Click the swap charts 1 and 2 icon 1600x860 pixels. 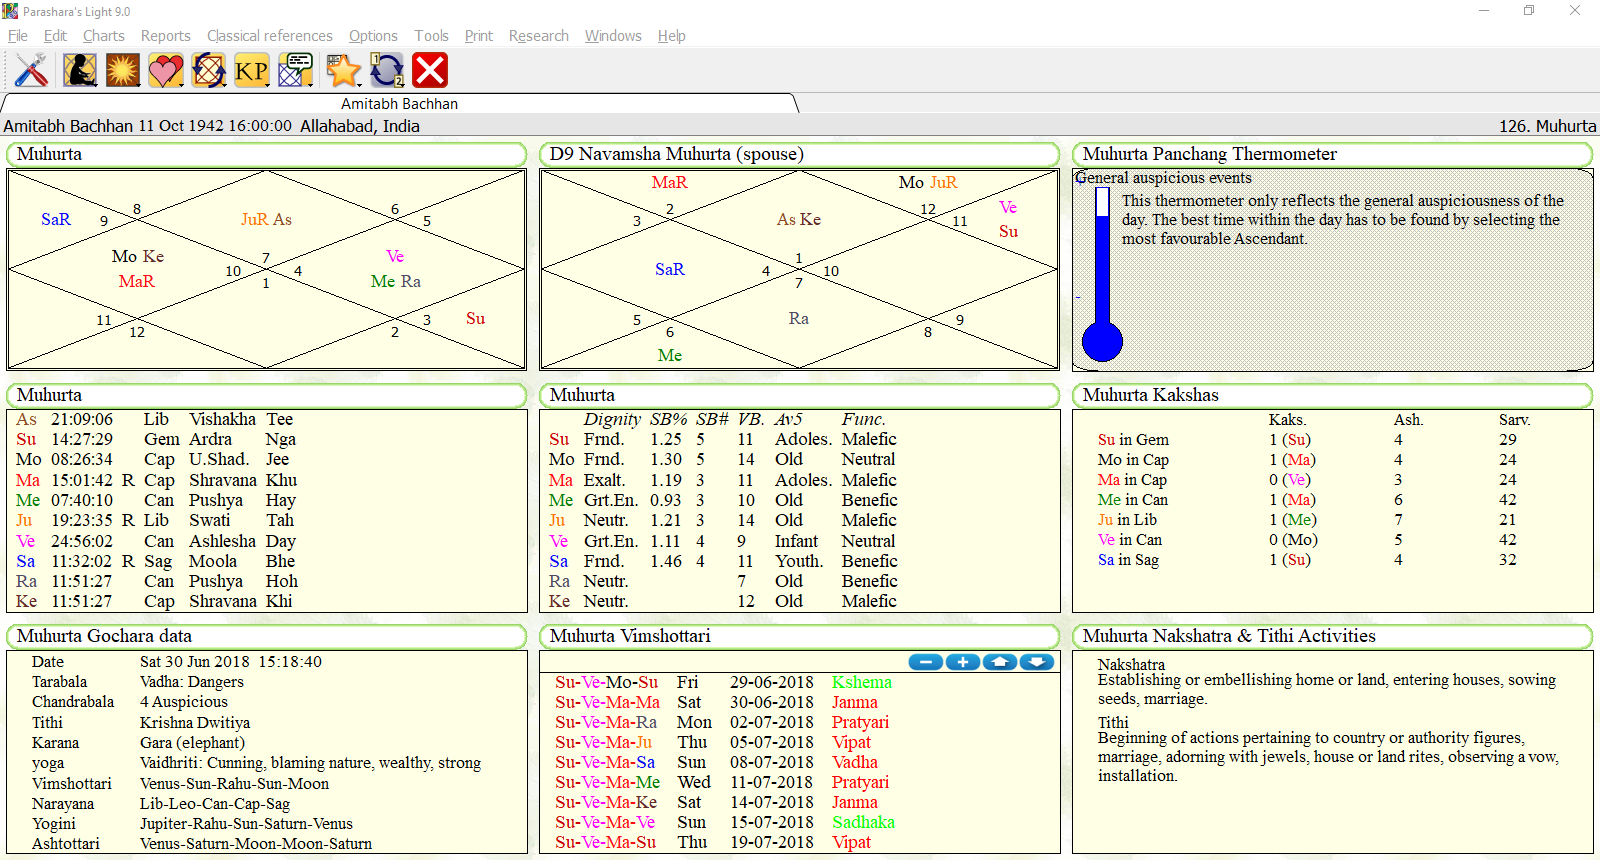click(387, 70)
